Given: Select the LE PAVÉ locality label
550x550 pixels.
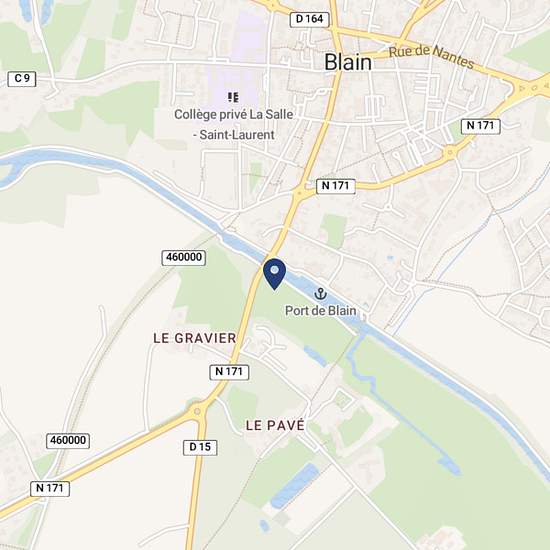Looking at the screenshot, I should click(x=275, y=425).
